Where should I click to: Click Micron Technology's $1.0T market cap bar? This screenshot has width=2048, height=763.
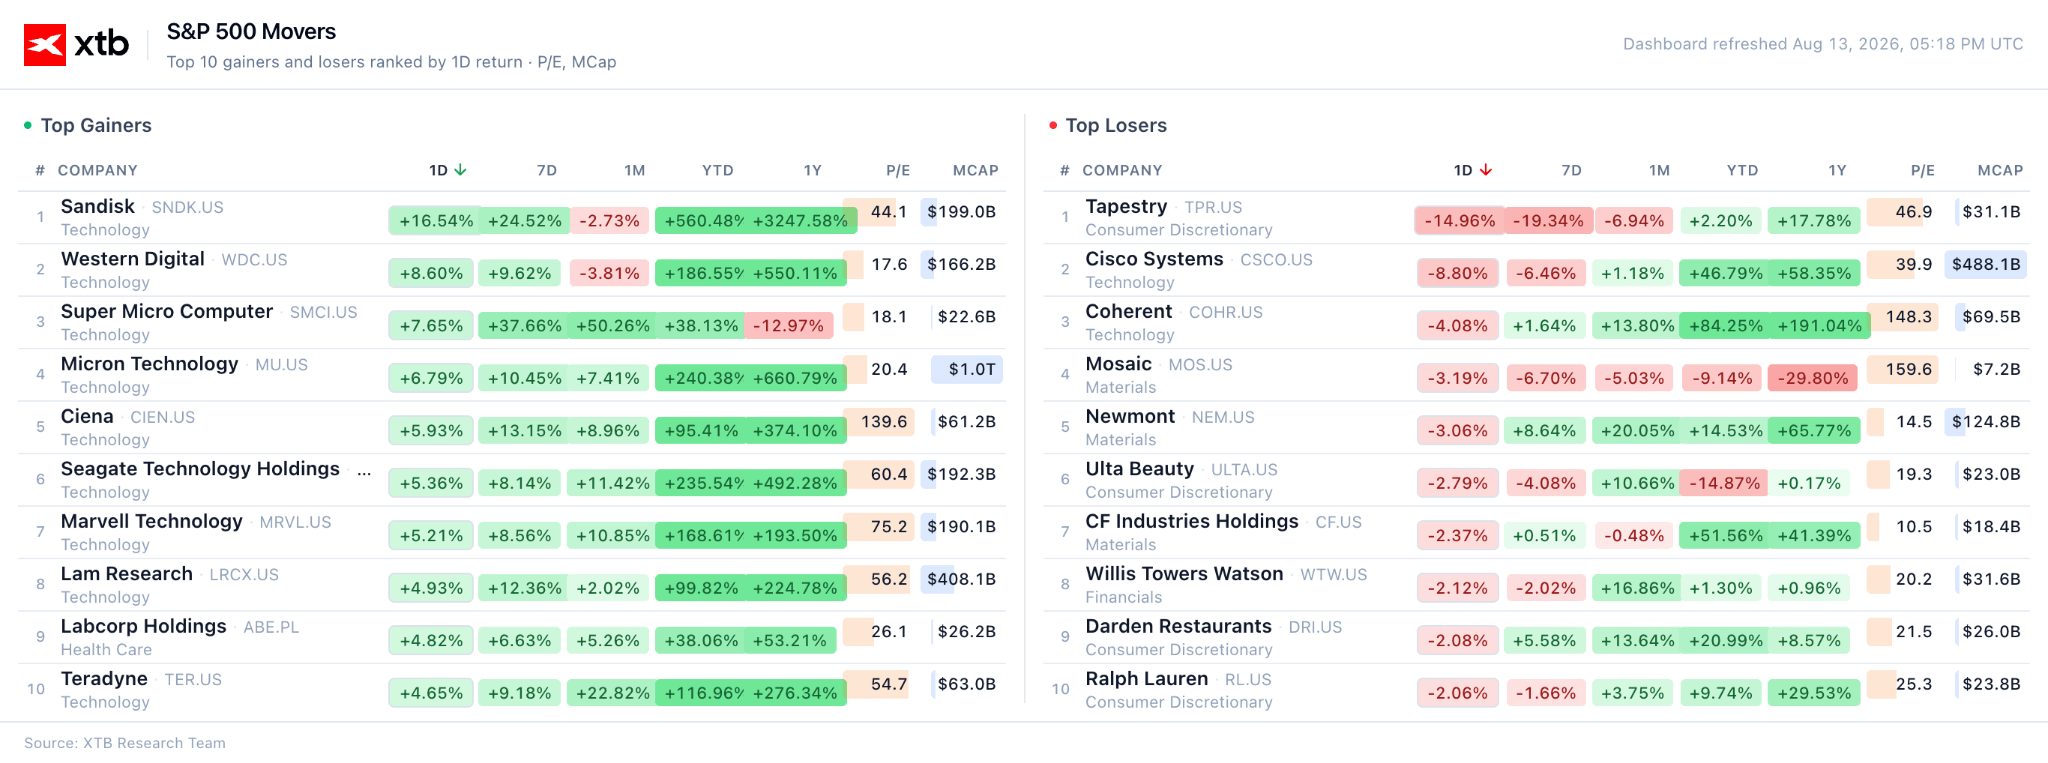(966, 369)
